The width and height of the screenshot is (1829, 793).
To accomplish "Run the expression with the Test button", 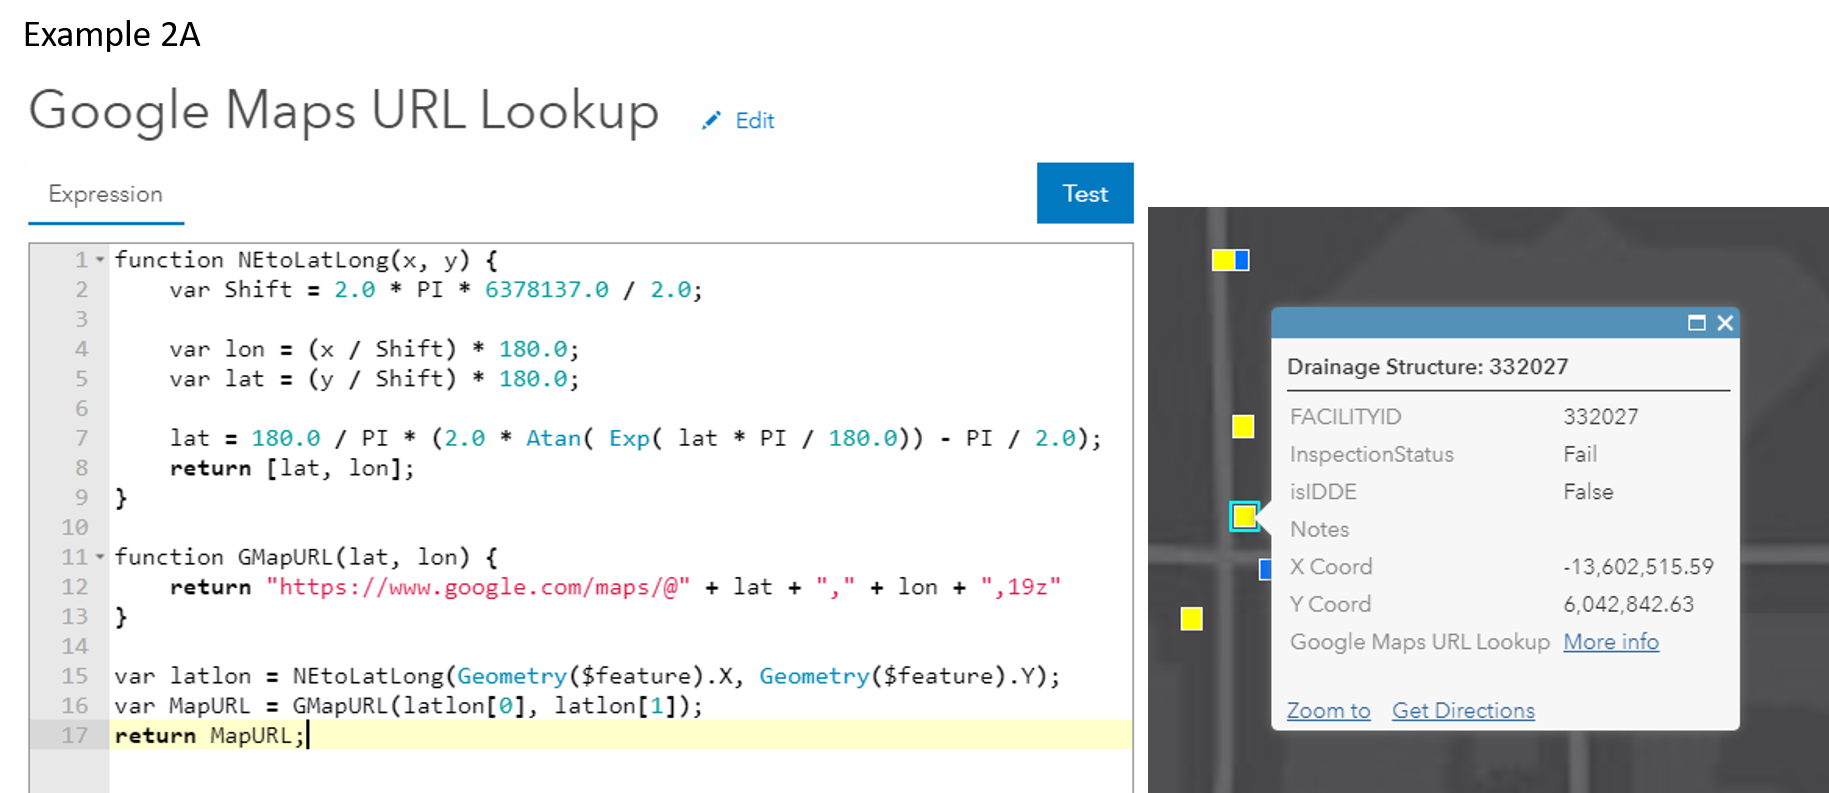I will point(1085,193).
